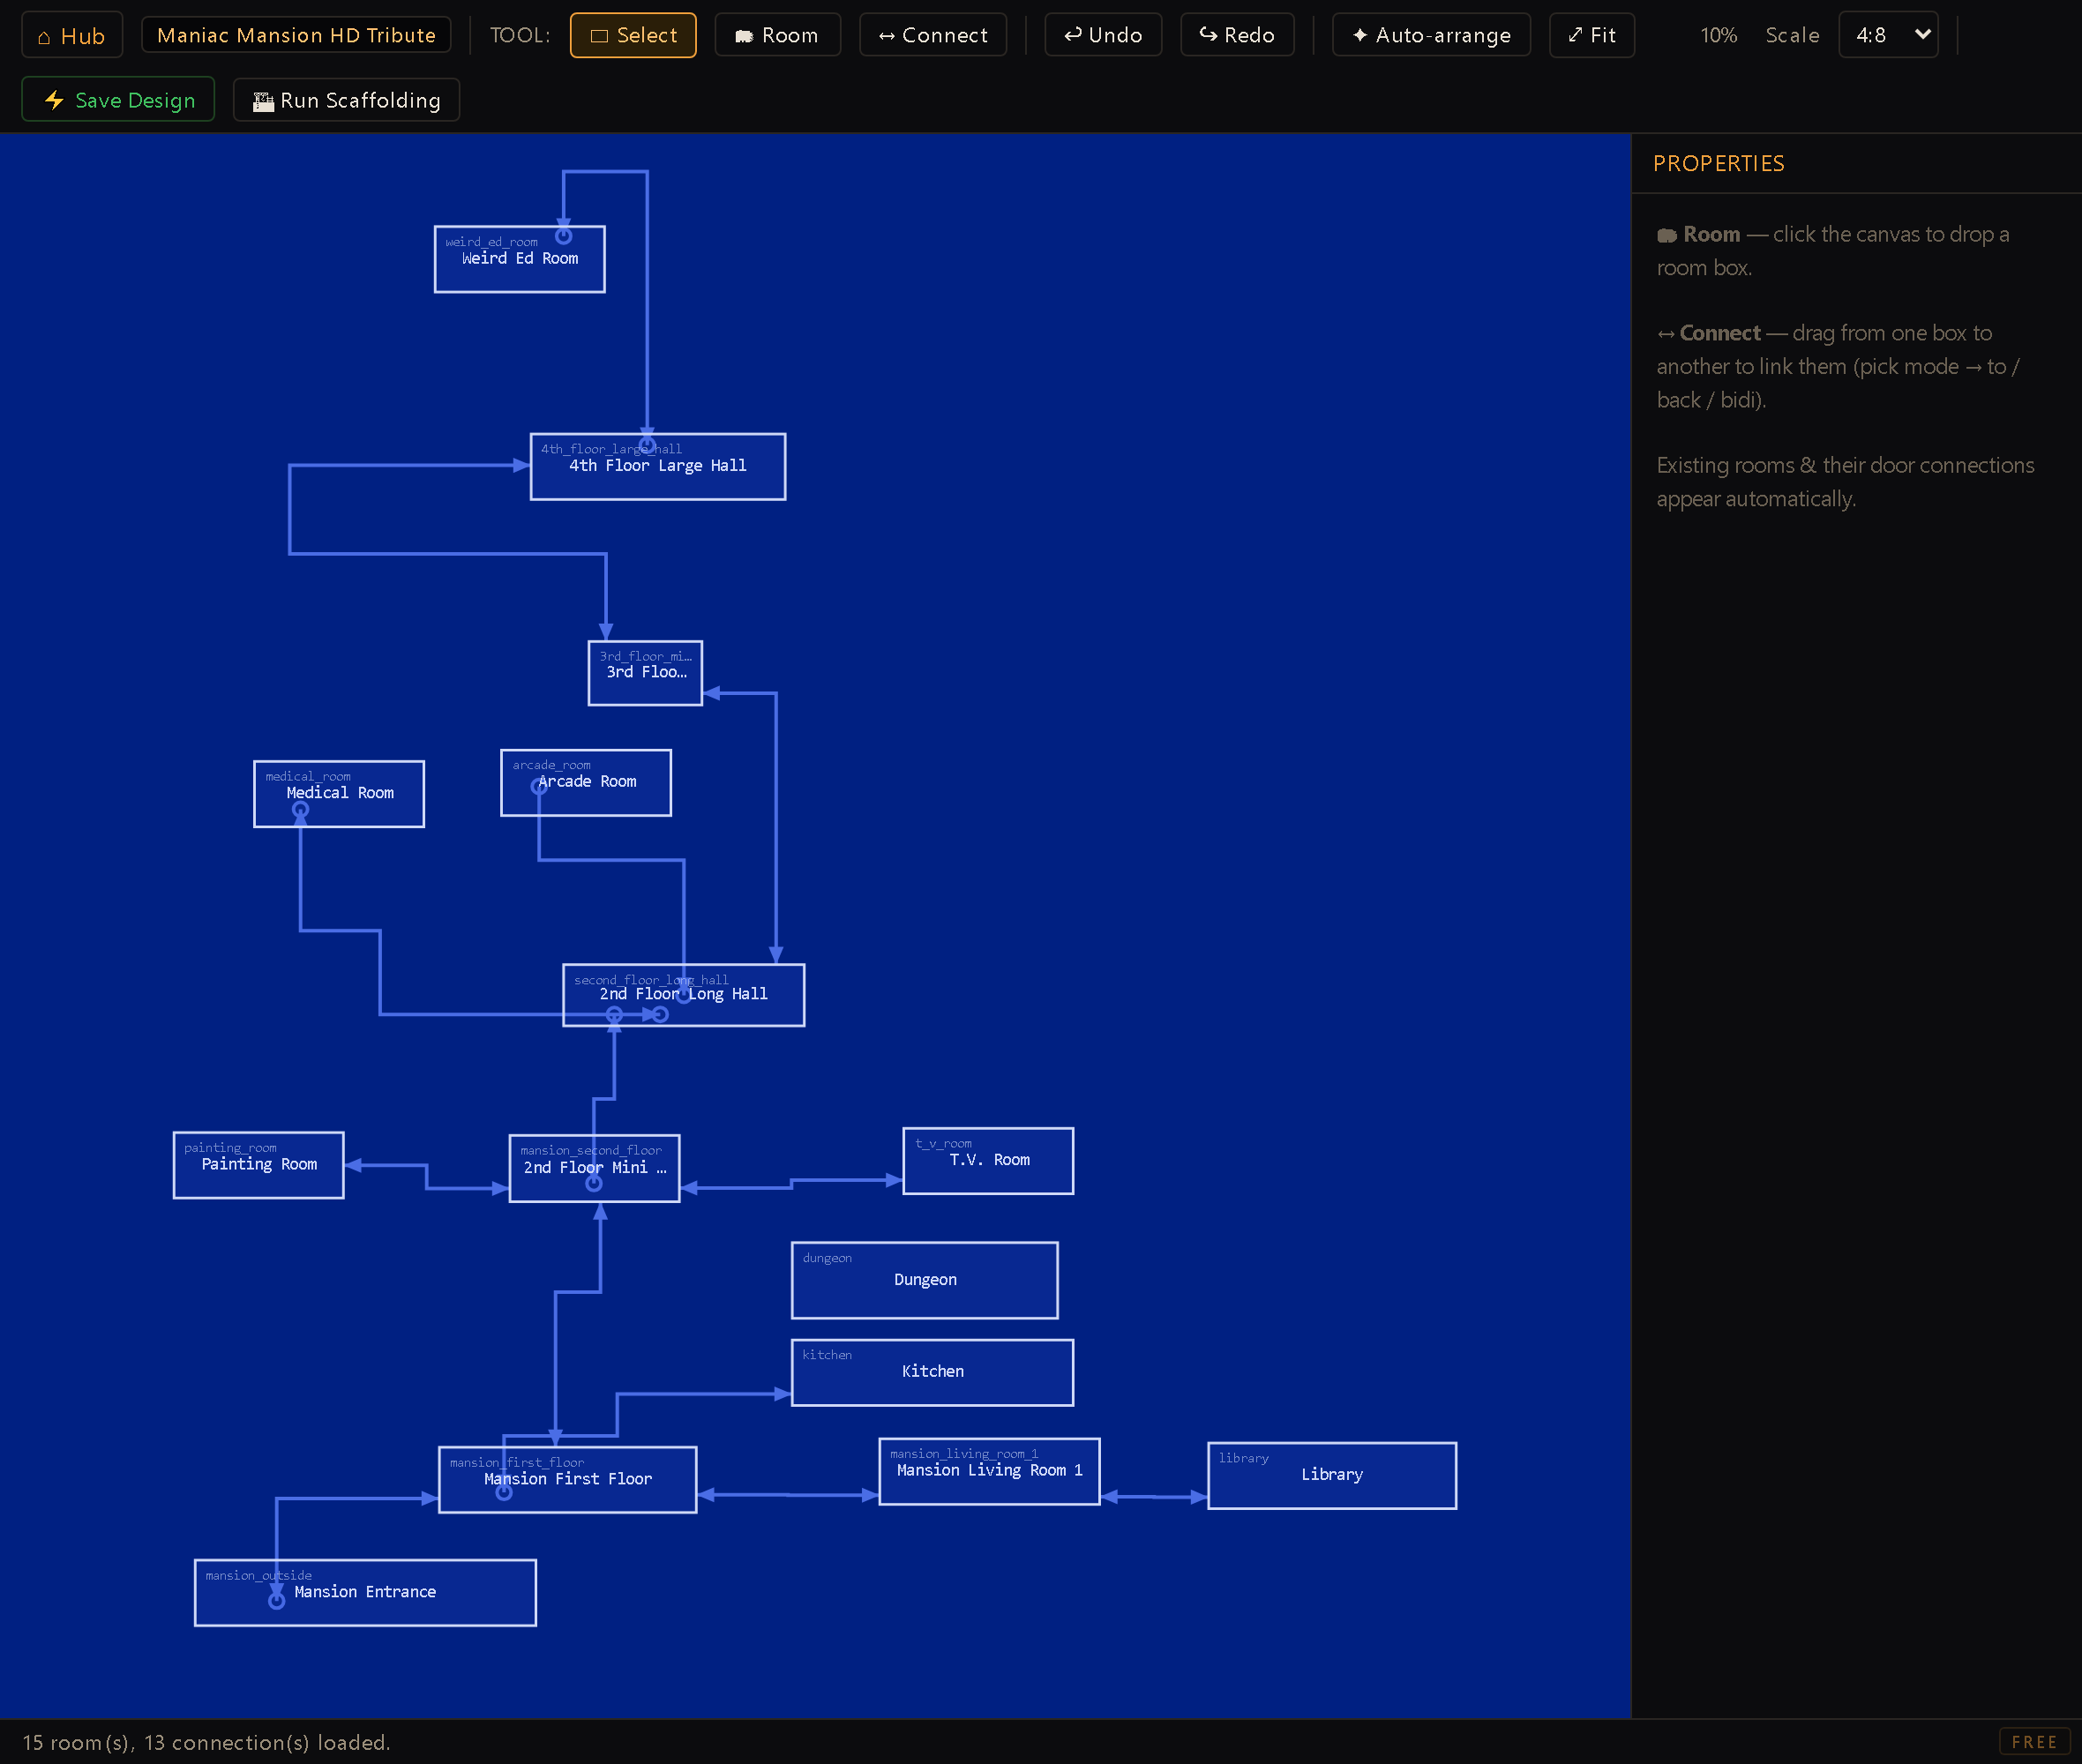2082x1764 pixels.
Task: Click the '15 room(s), 13 connection(s) loaded.' status
Action: pos(206,1742)
